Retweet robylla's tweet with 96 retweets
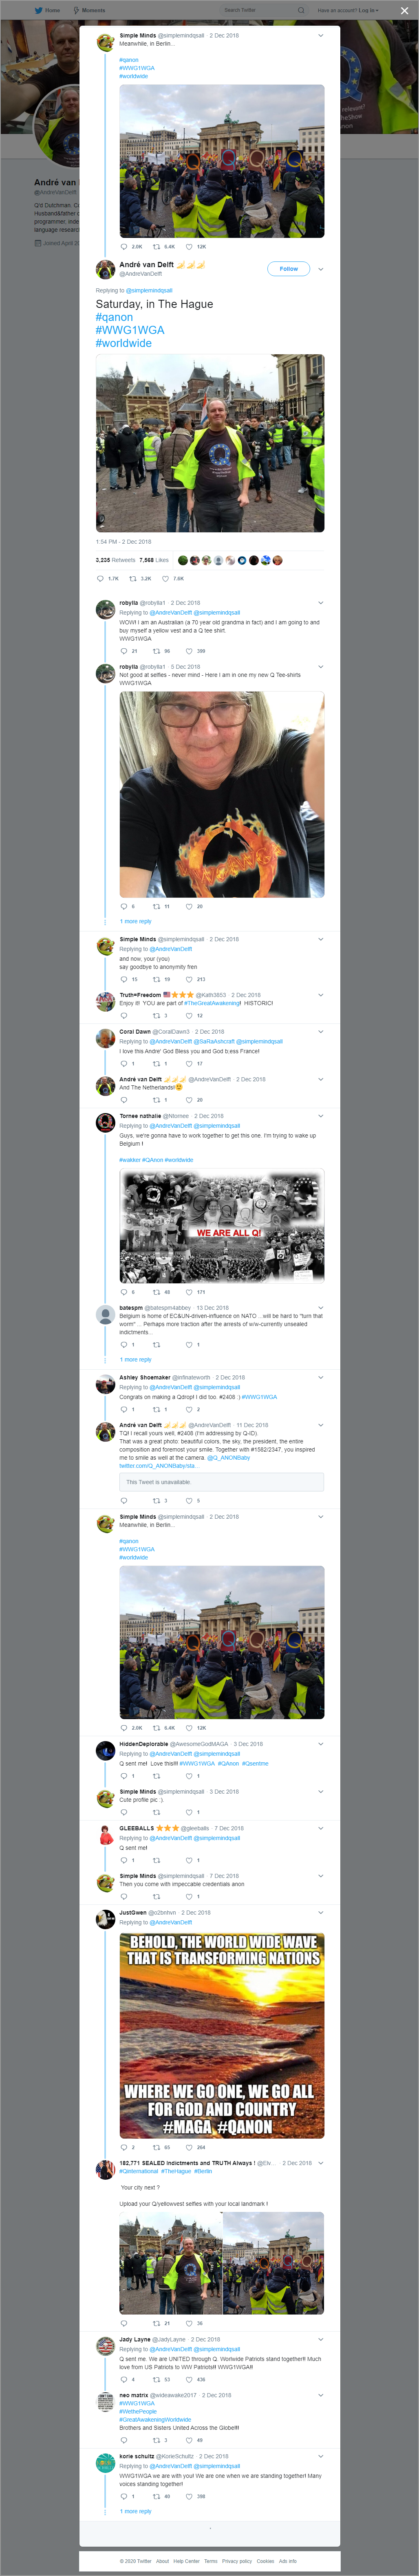 pyautogui.click(x=160, y=651)
